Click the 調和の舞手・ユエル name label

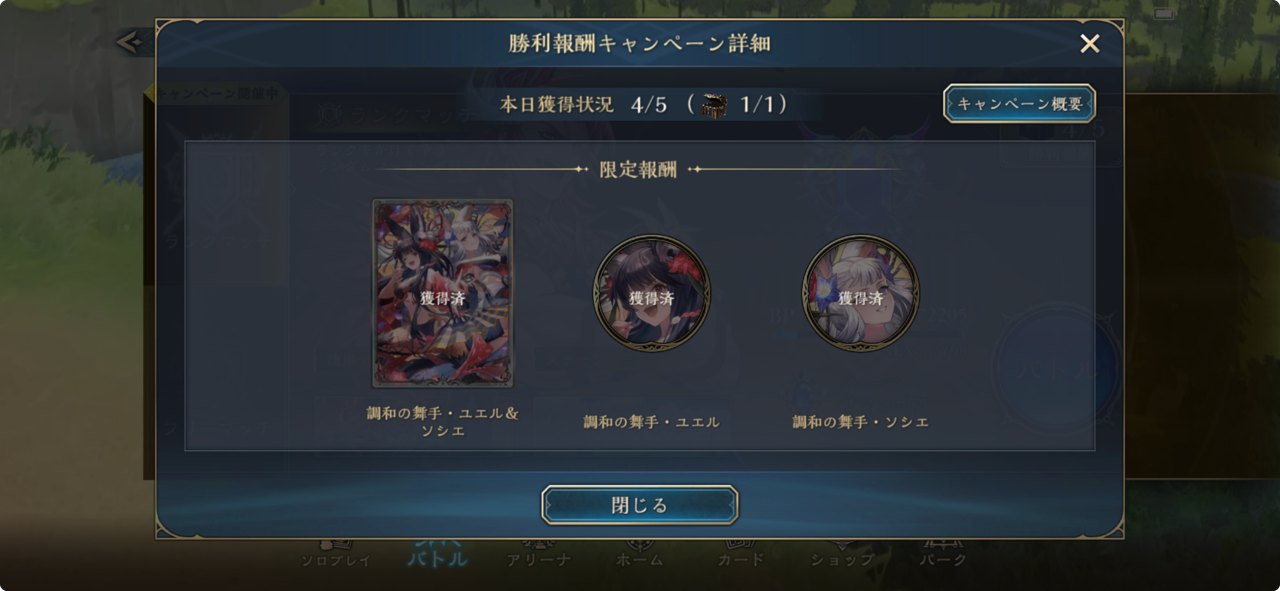pos(652,422)
